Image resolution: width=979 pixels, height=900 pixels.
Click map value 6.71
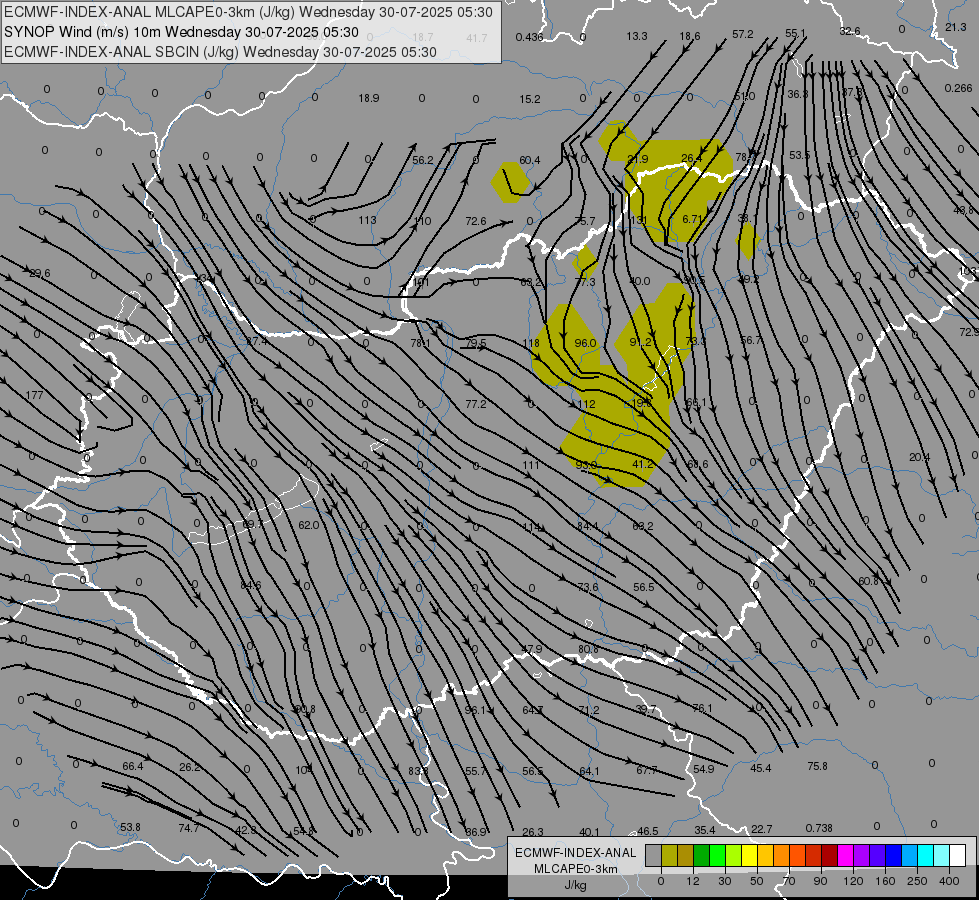(x=692, y=219)
